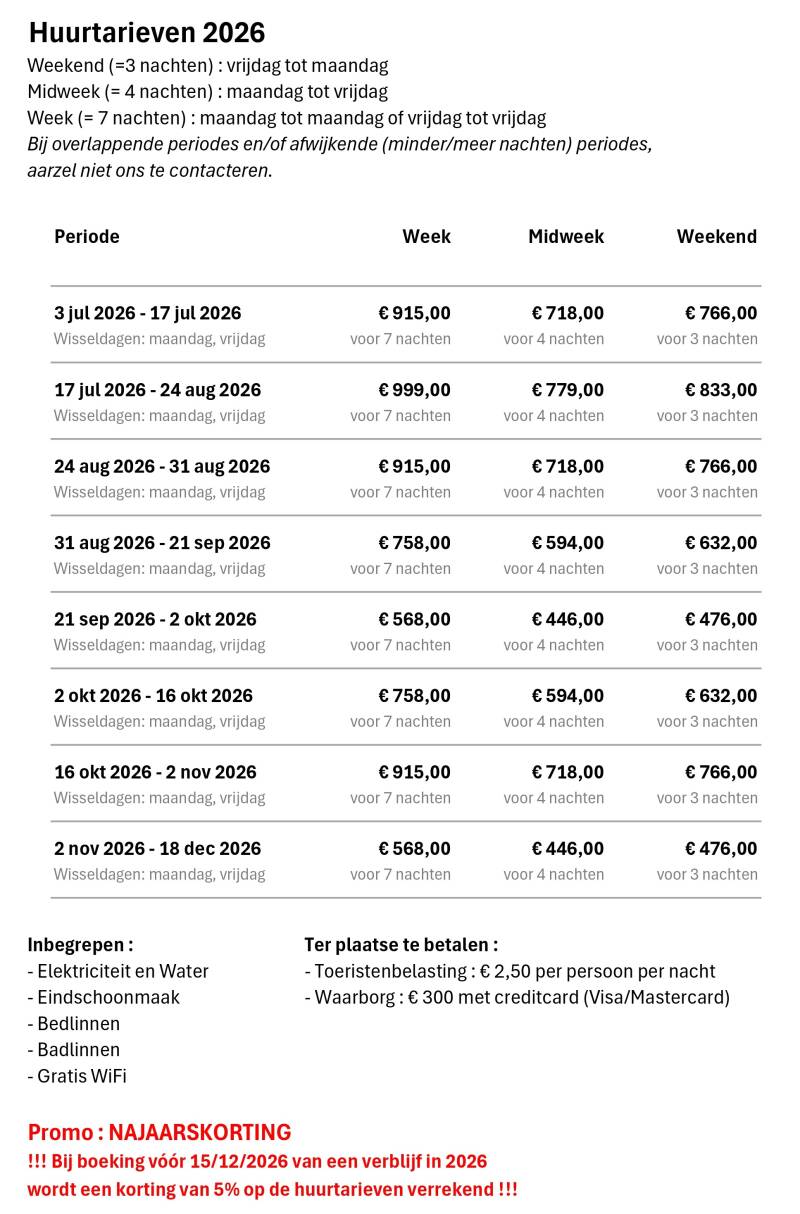Image resolution: width=800 pixels, height=1214 pixels.
Task: Select the 16 okt 2026 - 2 nov 2026 period
Action: pos(155,772)
